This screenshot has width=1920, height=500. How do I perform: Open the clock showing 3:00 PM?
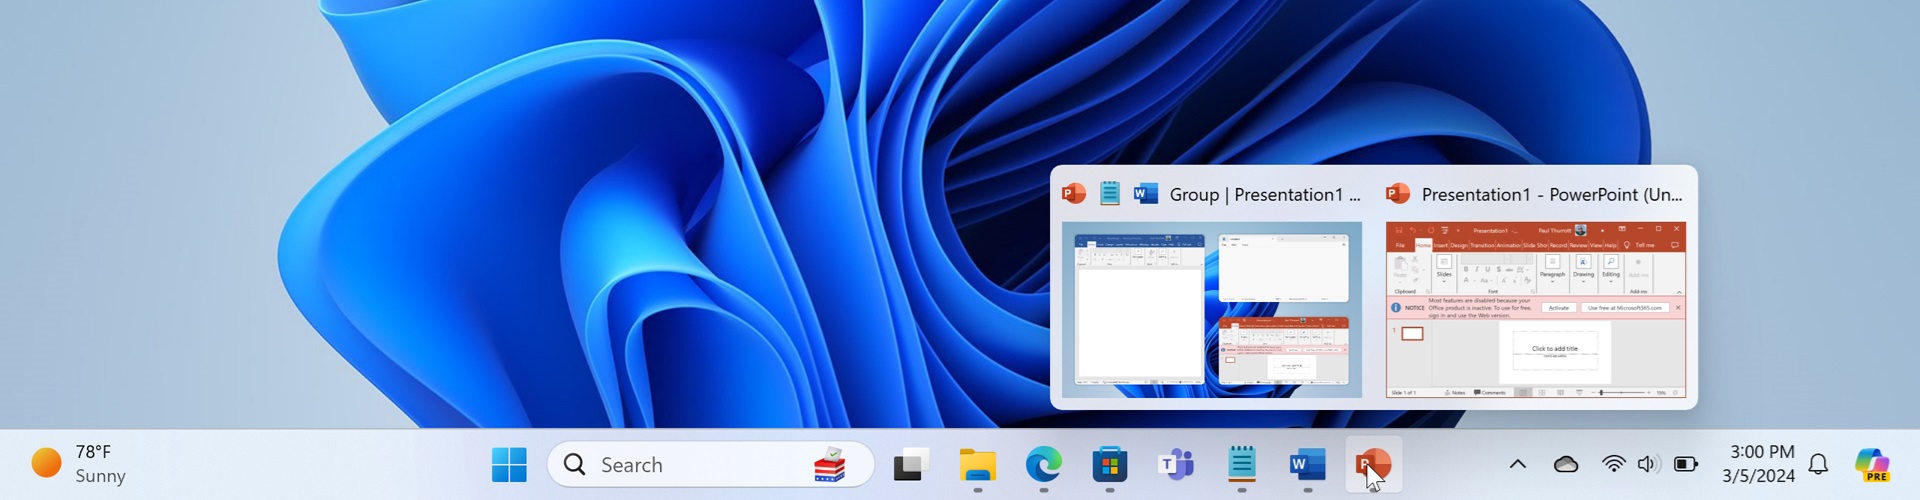pyautogui.click(x=1758, y=464)
